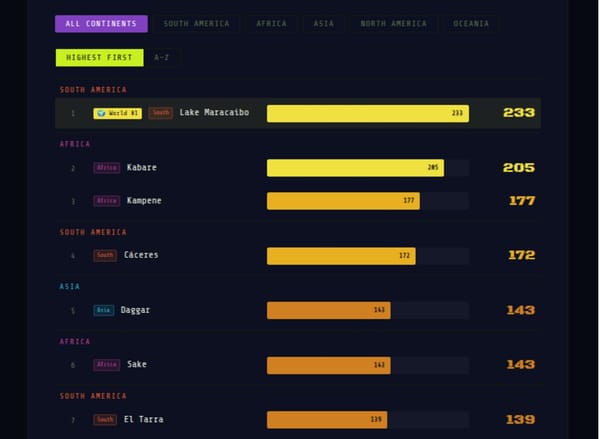This screenshot has height=439, width=600.
Task: Click the South tag beside Lake Maracaibo
Action: tap(161, 113)
